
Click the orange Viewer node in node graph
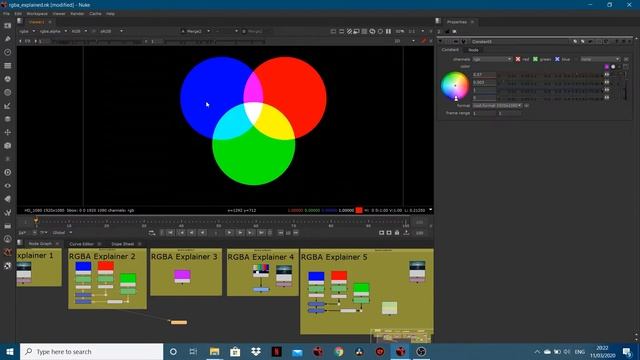[179, 322]
